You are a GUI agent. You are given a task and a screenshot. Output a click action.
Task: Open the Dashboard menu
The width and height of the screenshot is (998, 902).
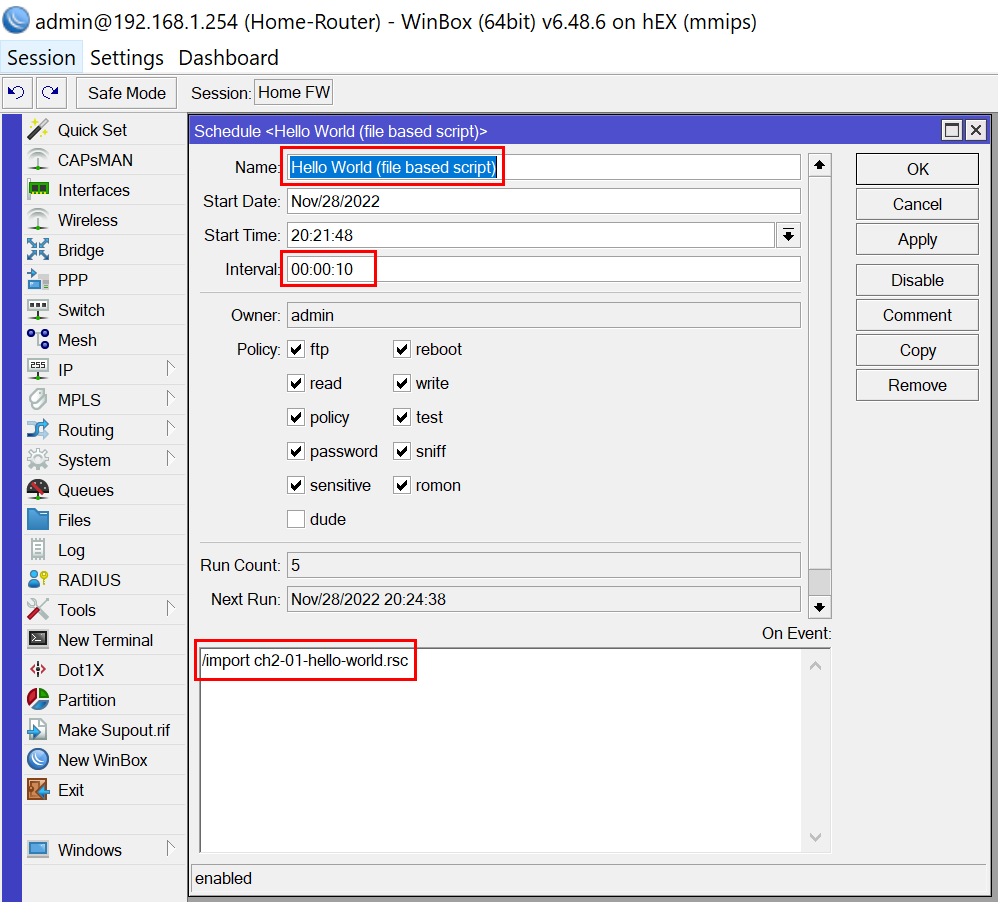point(228,58)
